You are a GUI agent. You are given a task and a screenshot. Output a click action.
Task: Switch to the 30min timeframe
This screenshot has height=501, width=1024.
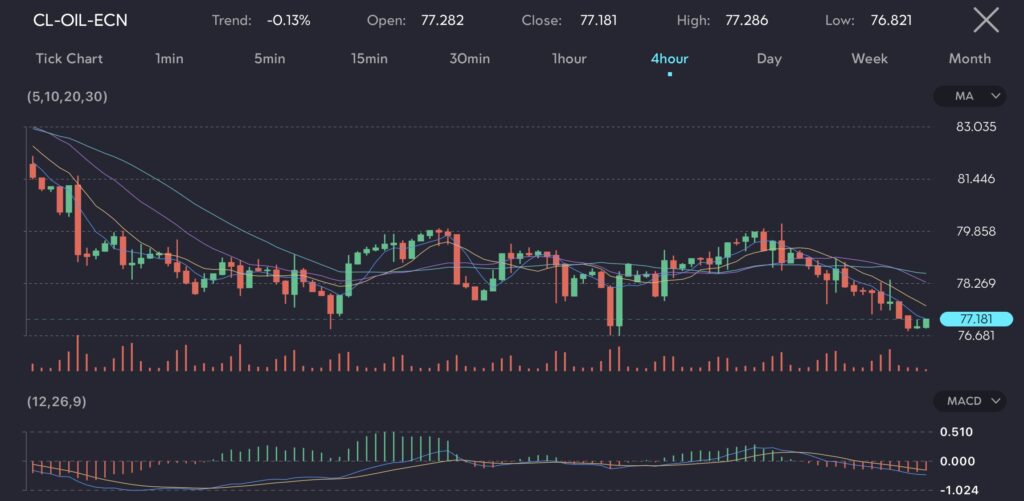pos(469,59)
